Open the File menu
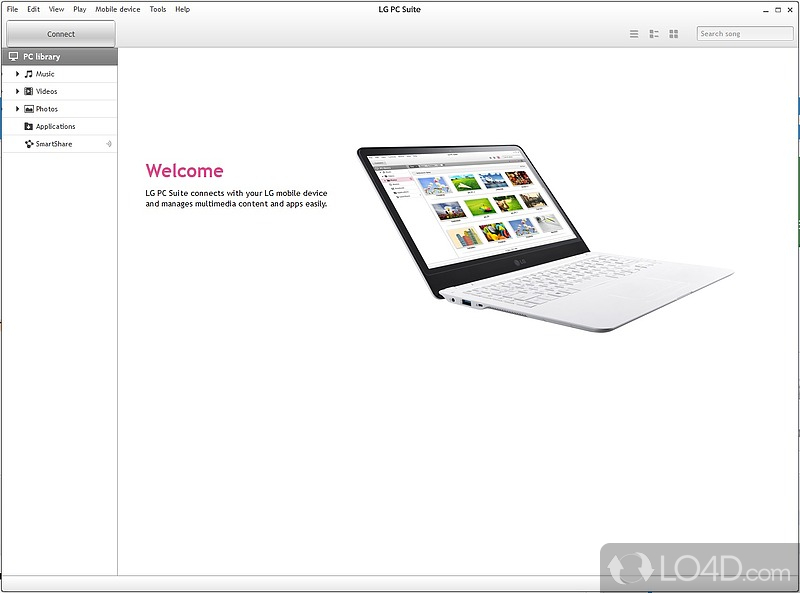Viewport: 800px width, 593px height. [12, 9]
